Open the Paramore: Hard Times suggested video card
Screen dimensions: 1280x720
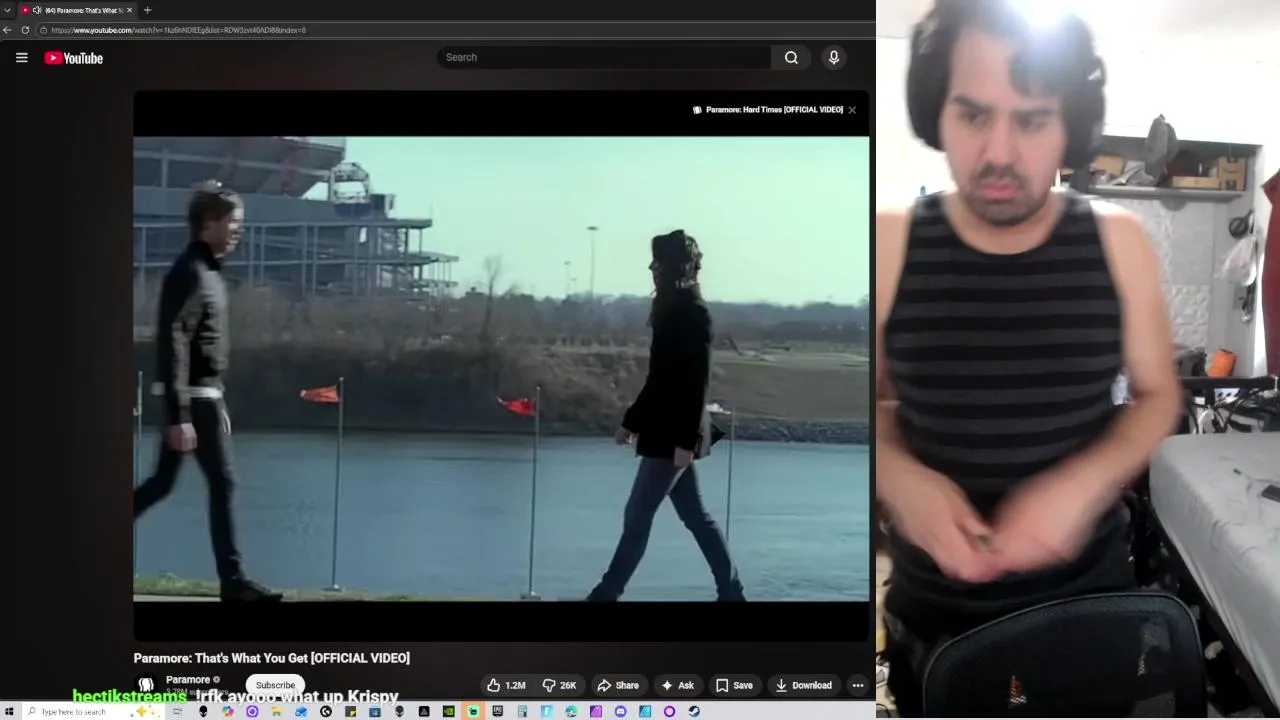767,110
